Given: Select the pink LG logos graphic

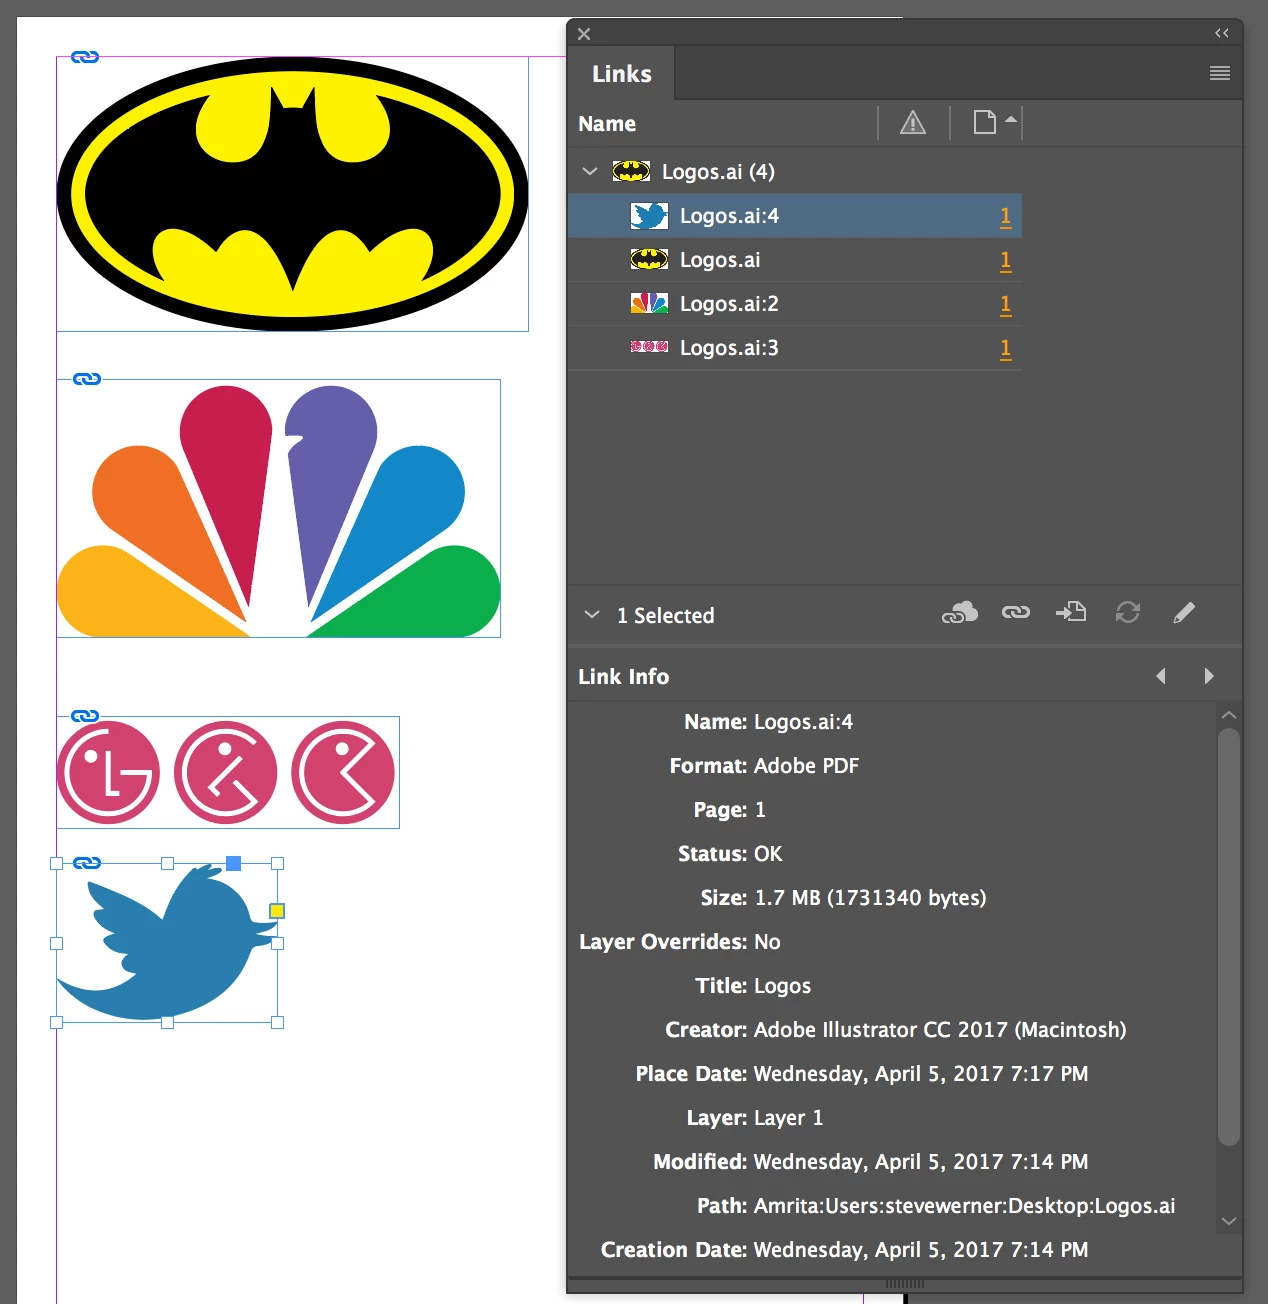Looking at the screenshot, I should coord(228,772).
